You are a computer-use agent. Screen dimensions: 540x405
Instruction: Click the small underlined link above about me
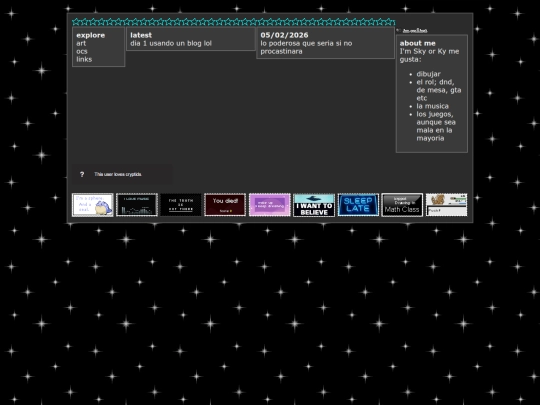pos(415,31)
